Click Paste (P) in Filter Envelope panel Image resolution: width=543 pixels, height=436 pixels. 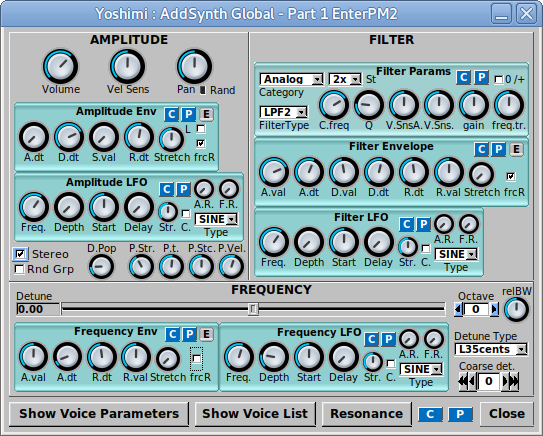coord(498,149)
